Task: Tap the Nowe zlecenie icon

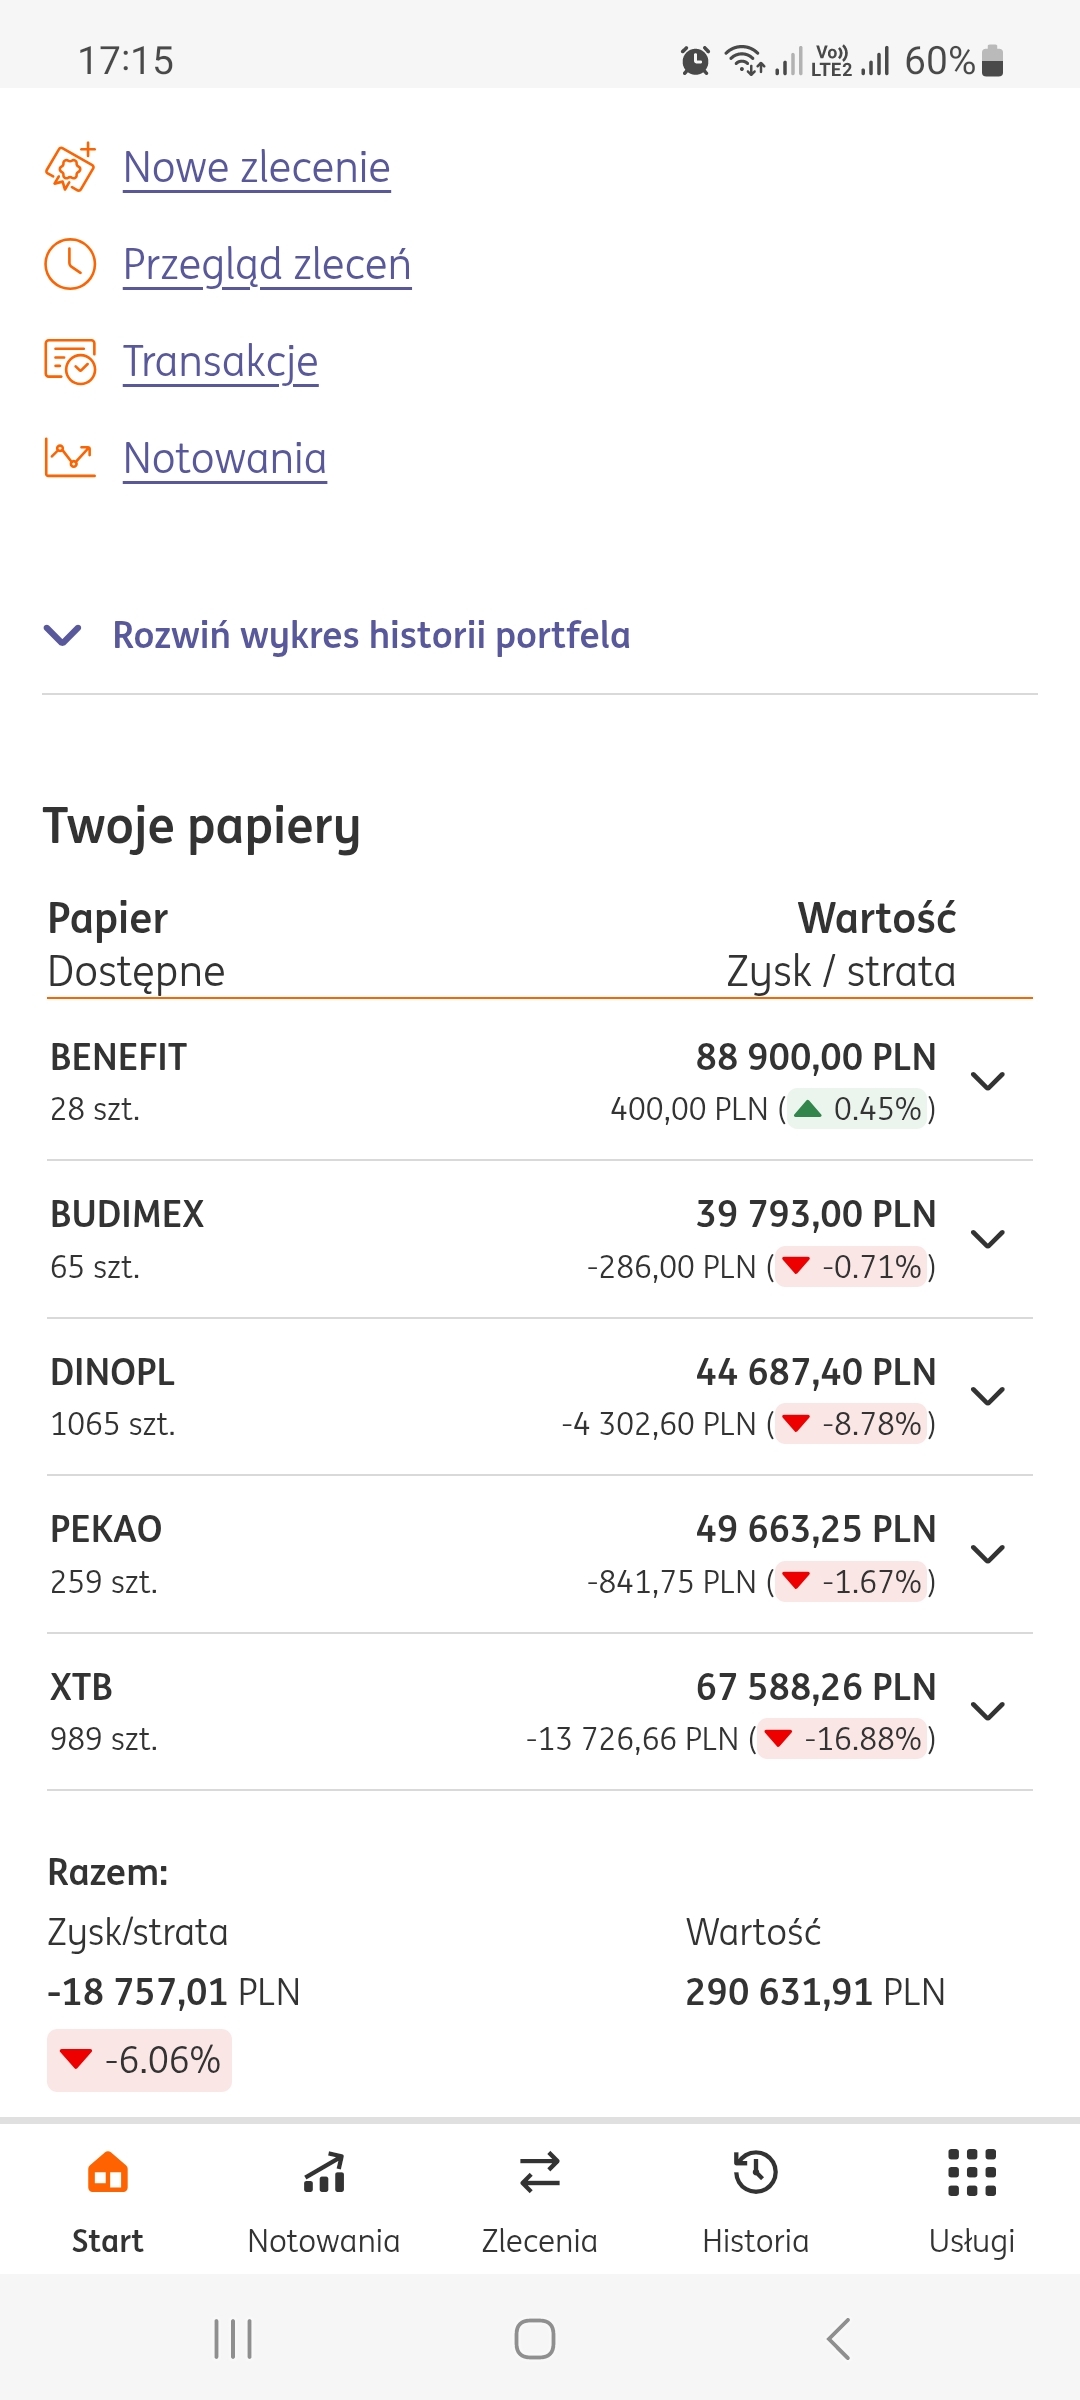Action: [70, 167]
